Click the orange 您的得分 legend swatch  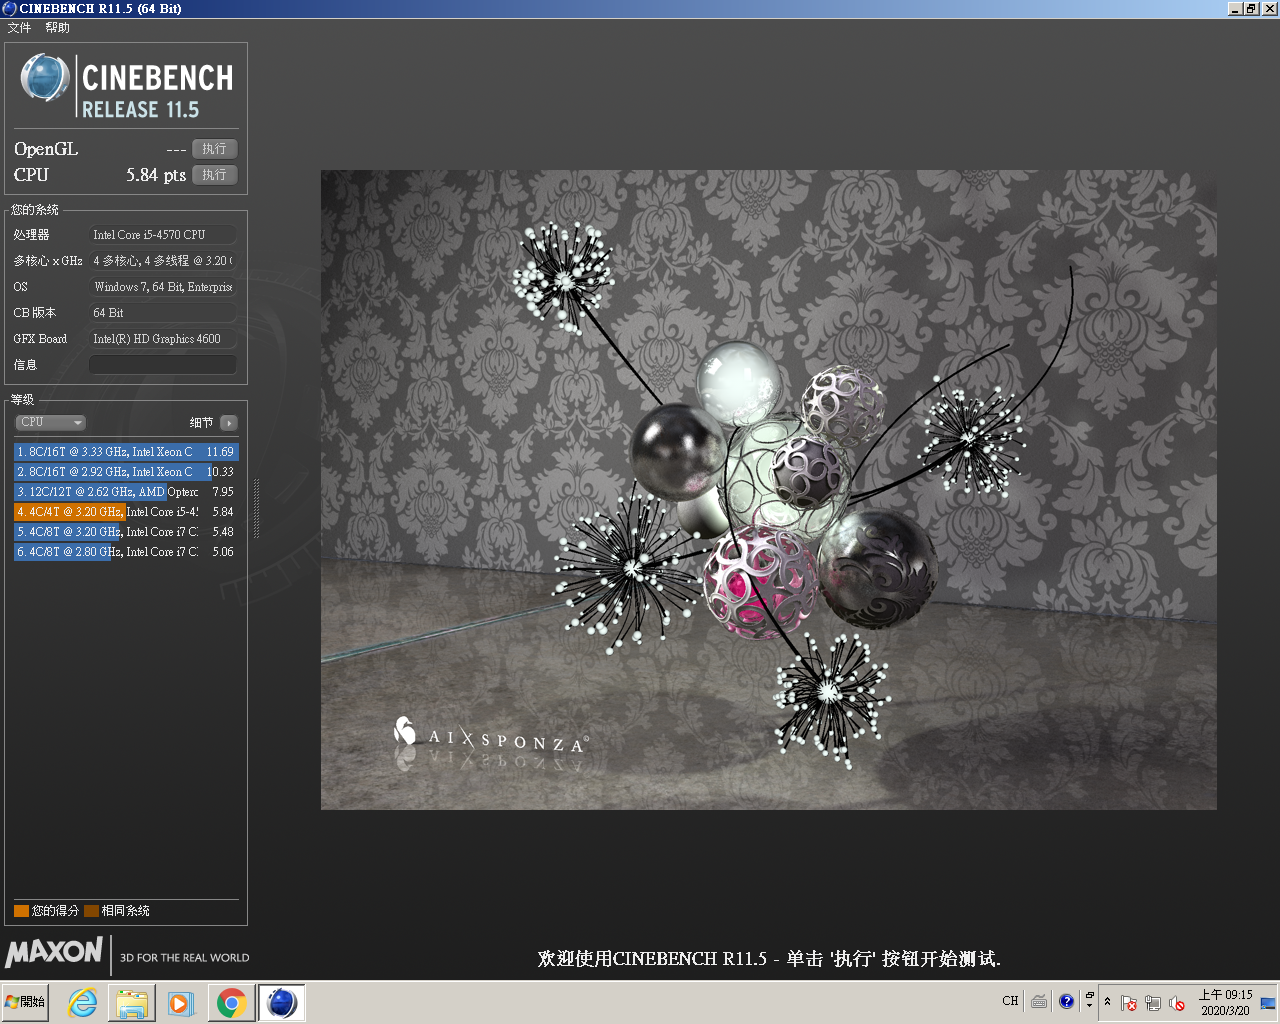click(x=21, y=911)
